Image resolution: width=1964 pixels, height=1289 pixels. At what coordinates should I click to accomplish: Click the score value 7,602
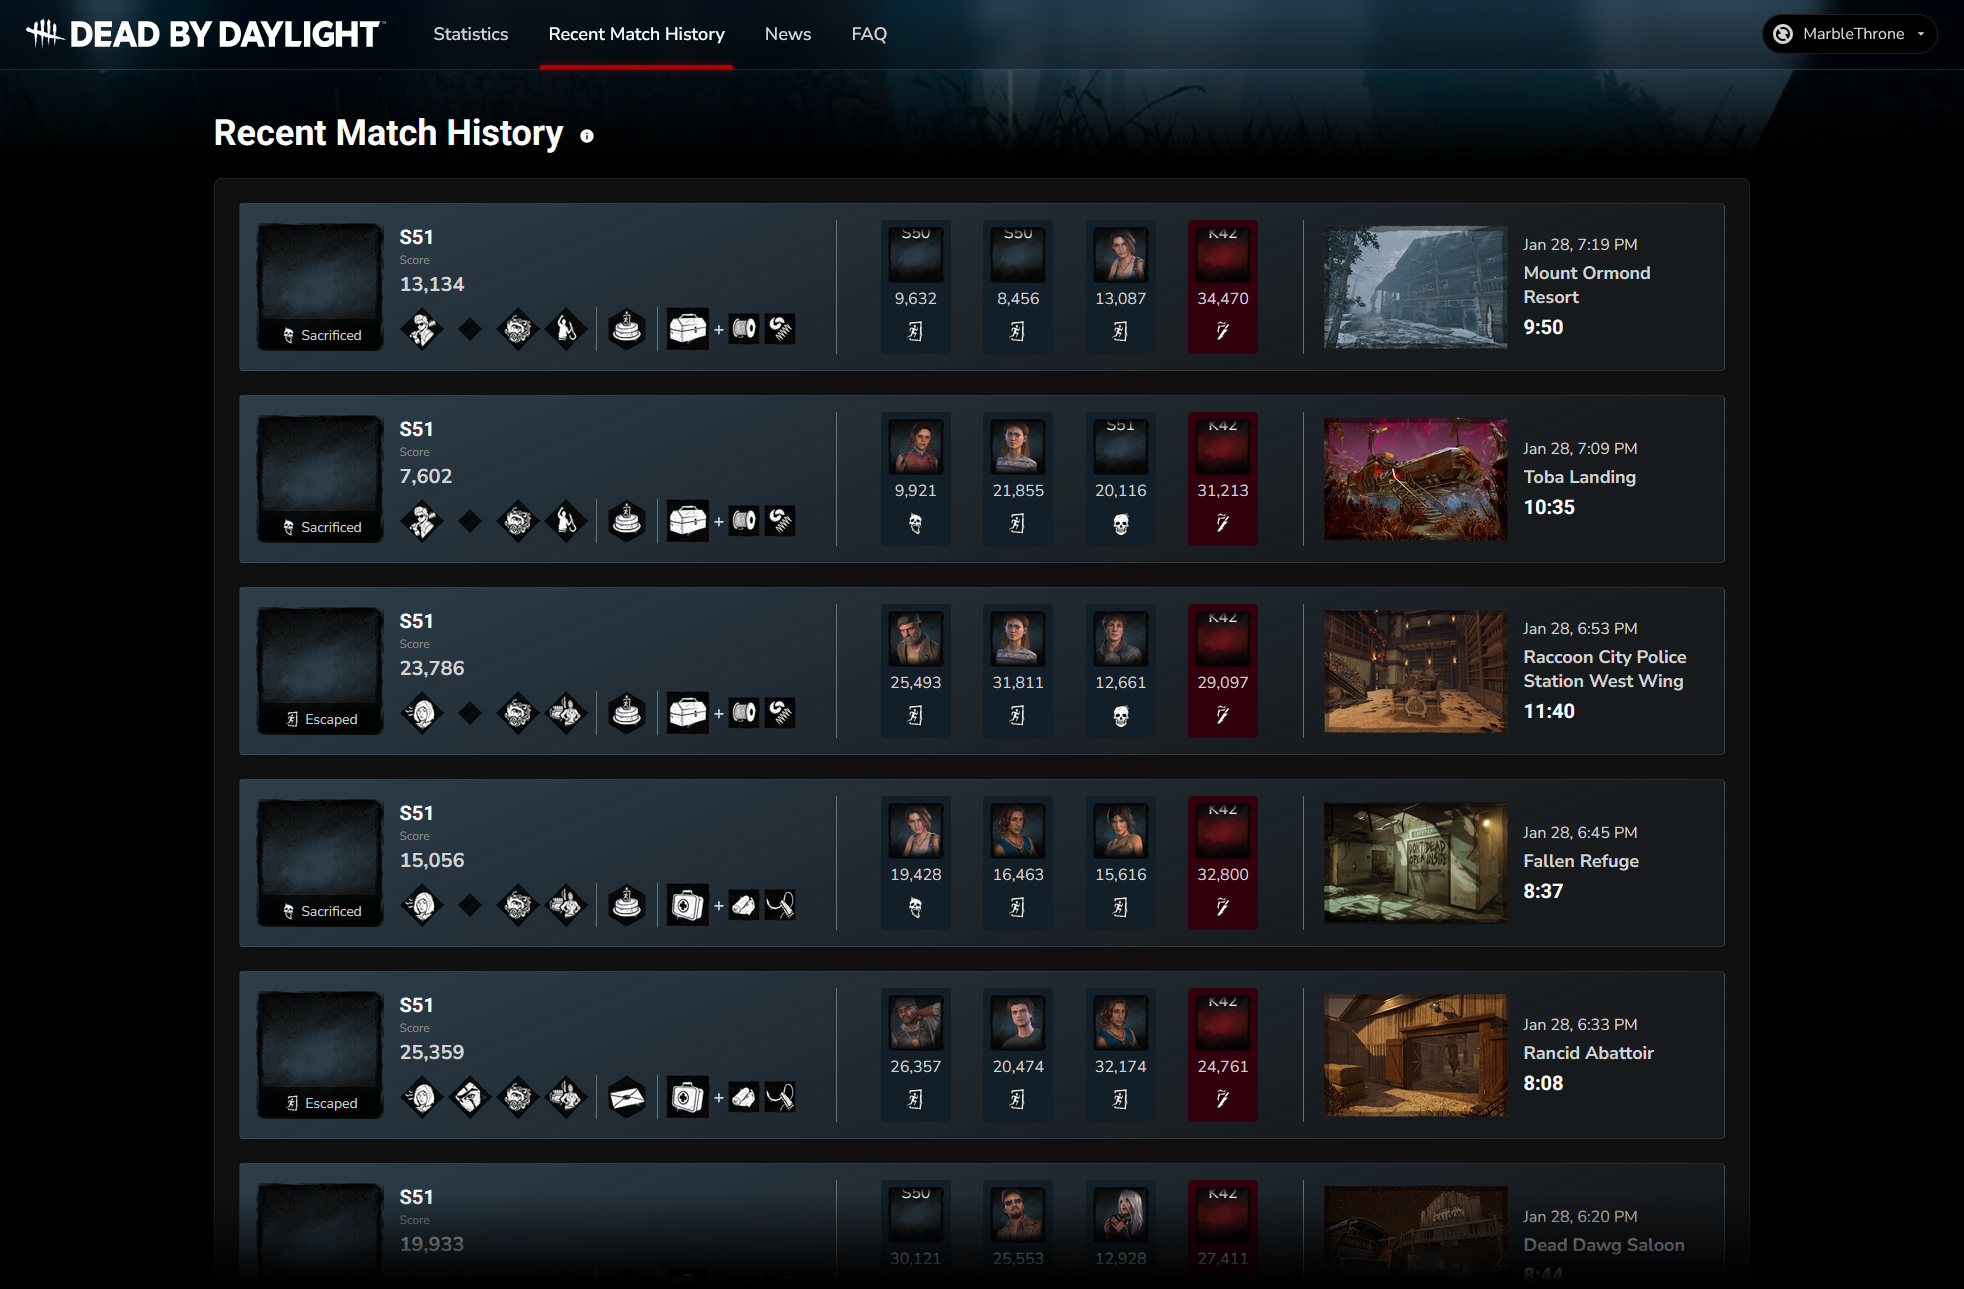tap(426, 476)
